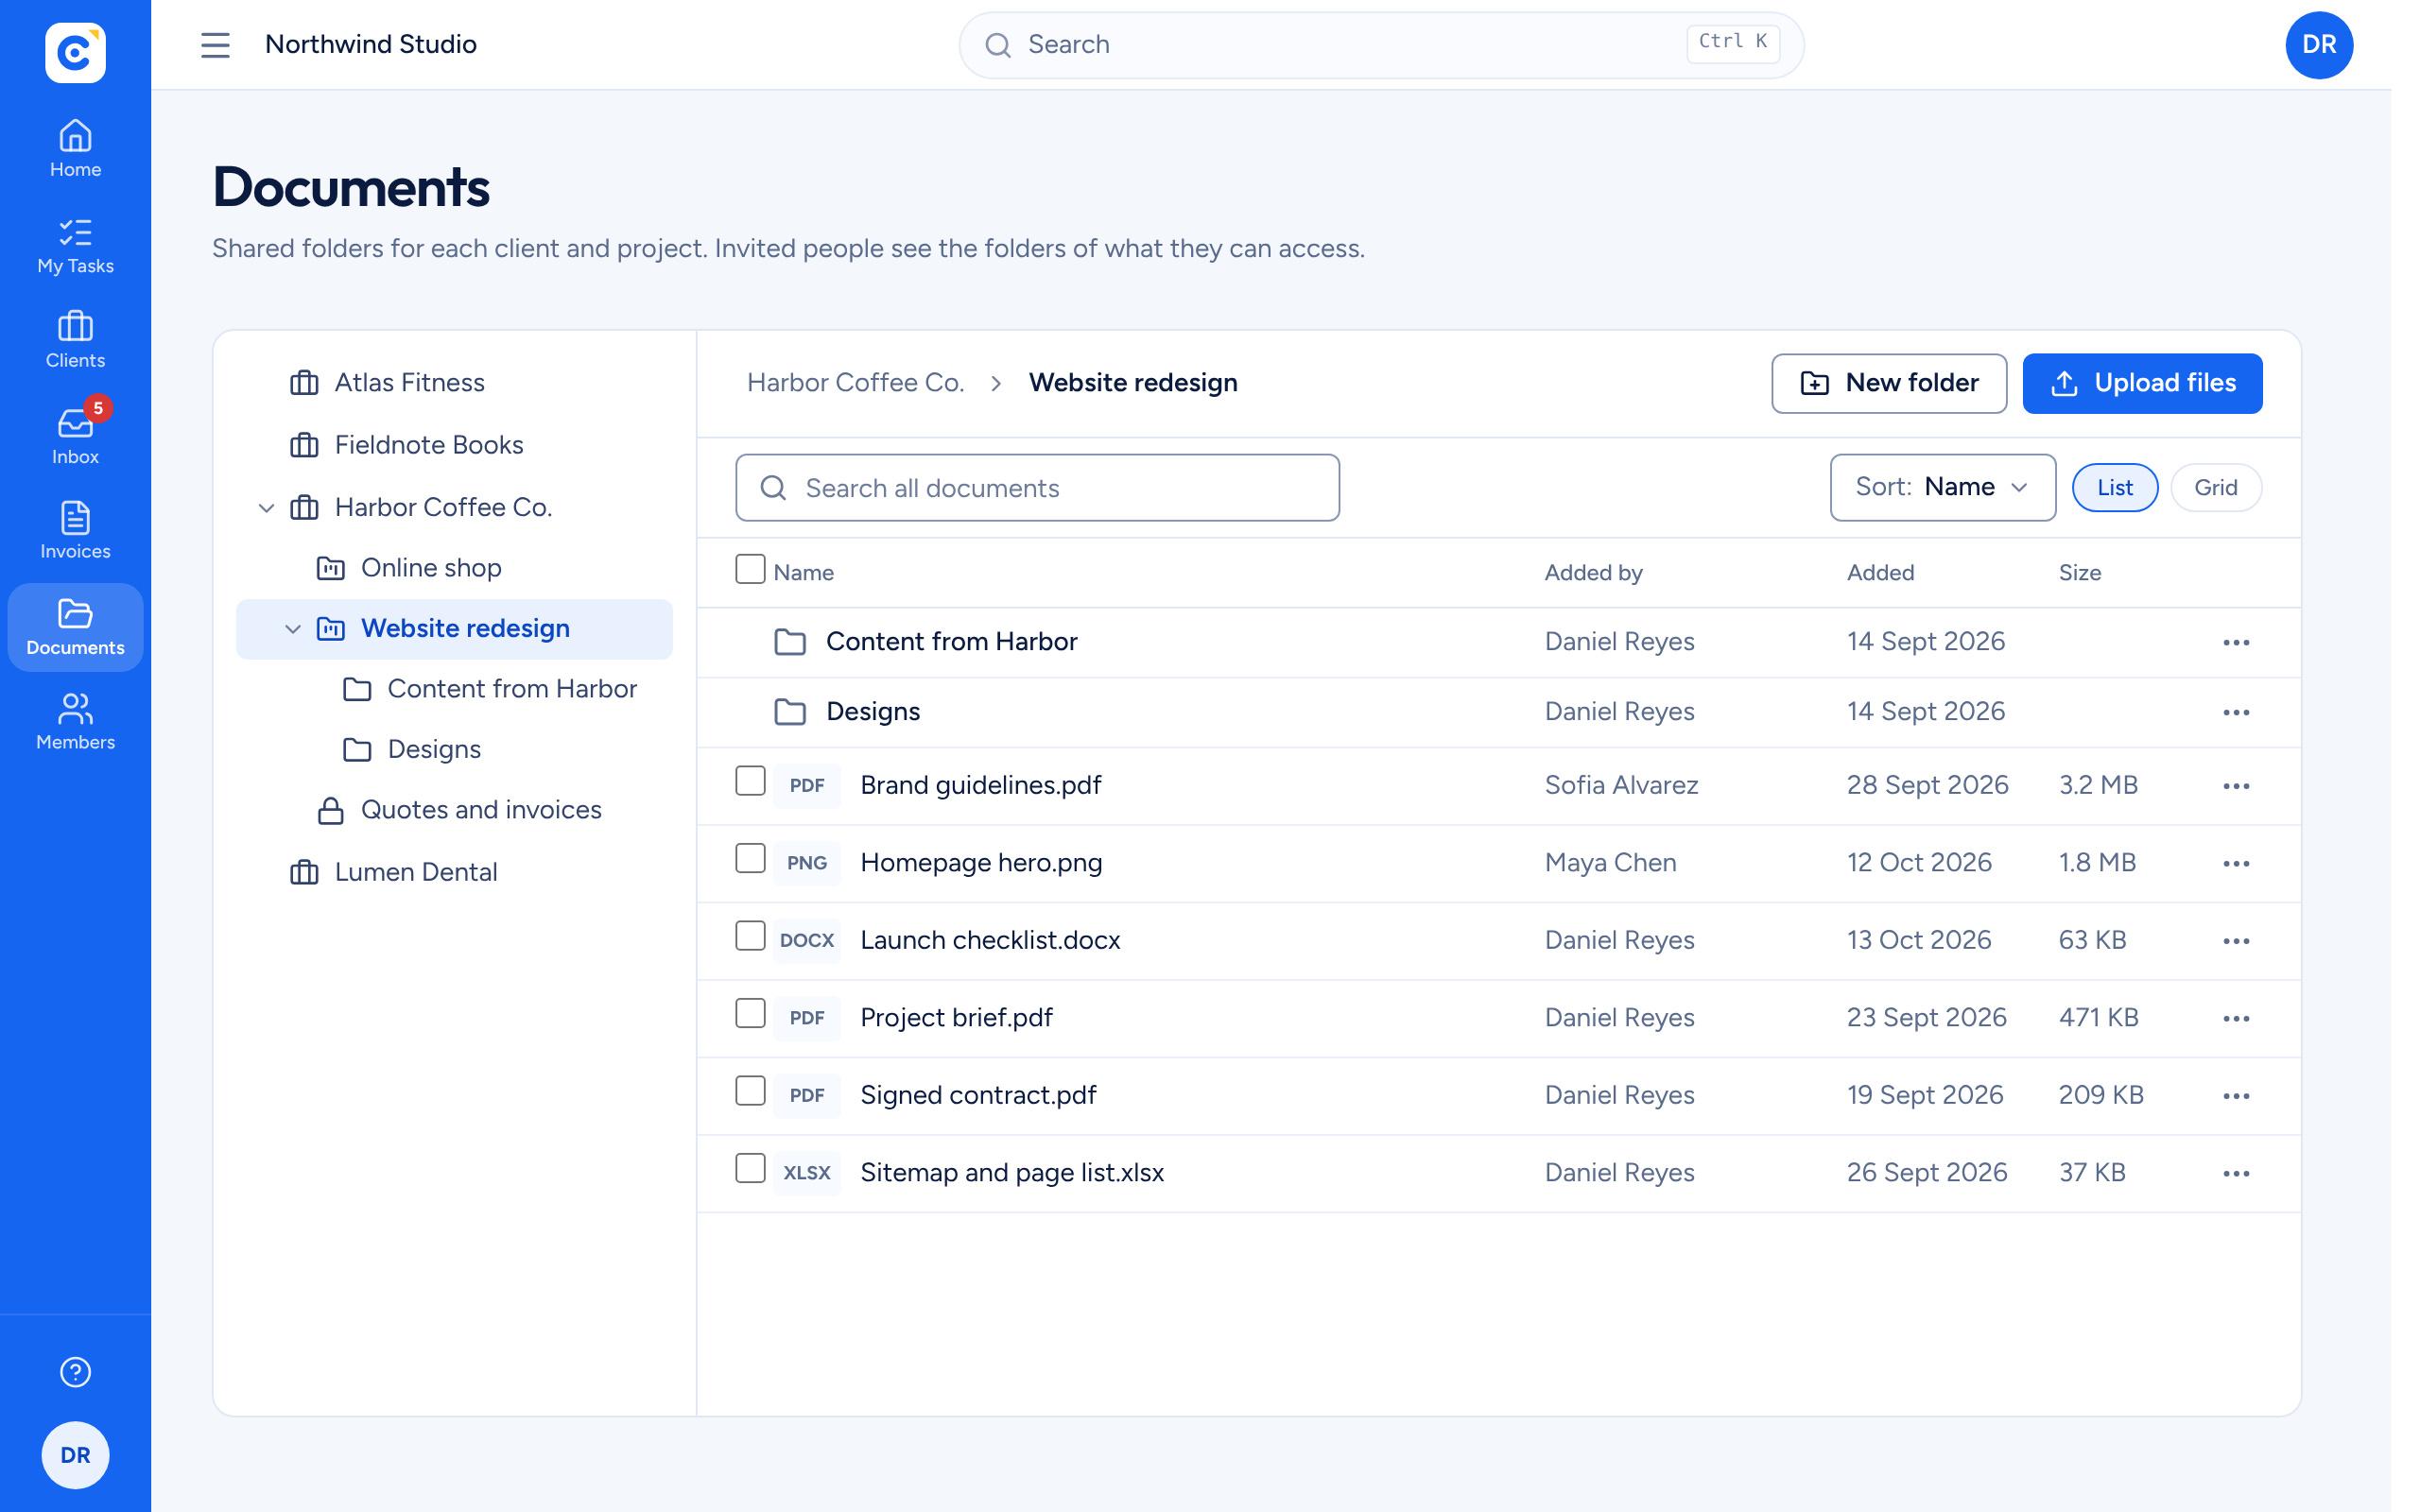
Task: Open more options for Brand guidelines.pdf
Action: tap(2236, 786)
